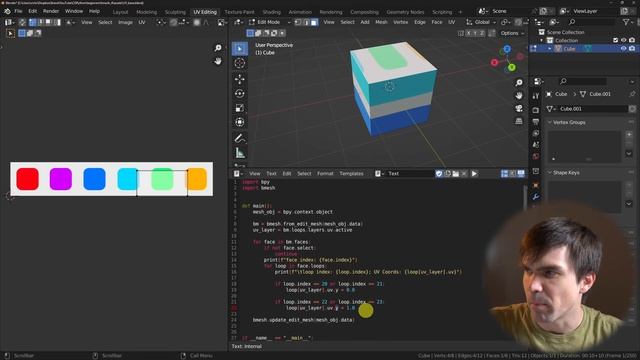The image size is (640, 360).
Task: Toggle X mirror axis in the viewport header
Action: pos(469,33)
